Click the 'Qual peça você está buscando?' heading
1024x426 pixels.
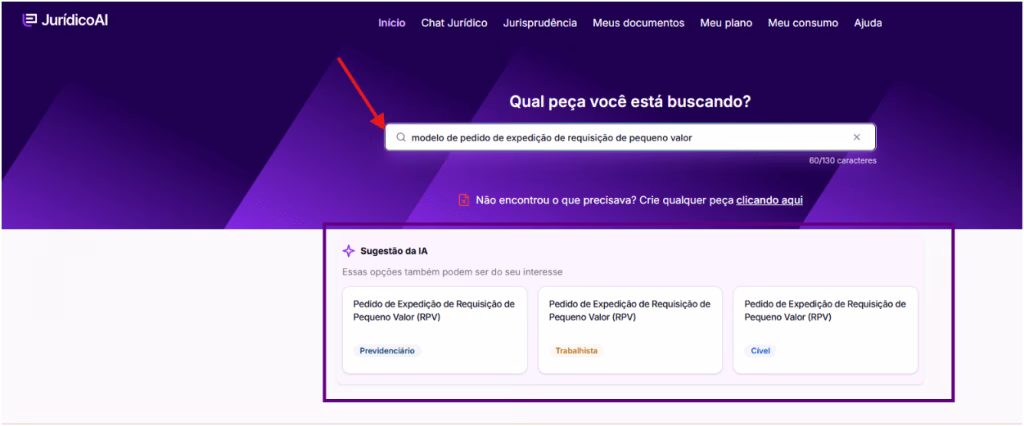pyautogui.click(x=630, y=102)
